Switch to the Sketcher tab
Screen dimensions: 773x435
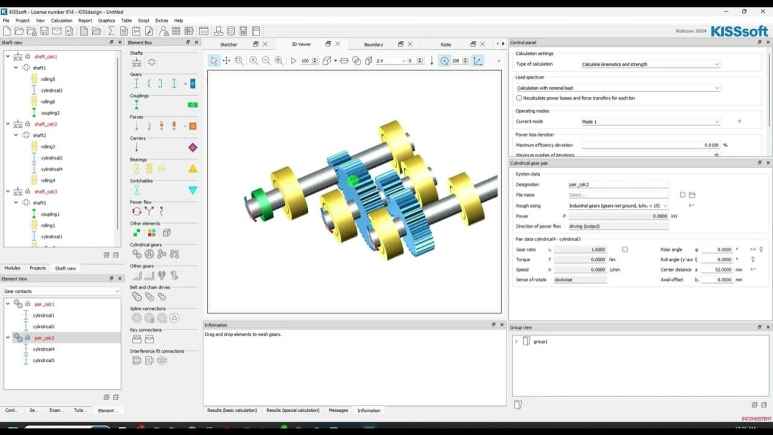coord(229,44)
